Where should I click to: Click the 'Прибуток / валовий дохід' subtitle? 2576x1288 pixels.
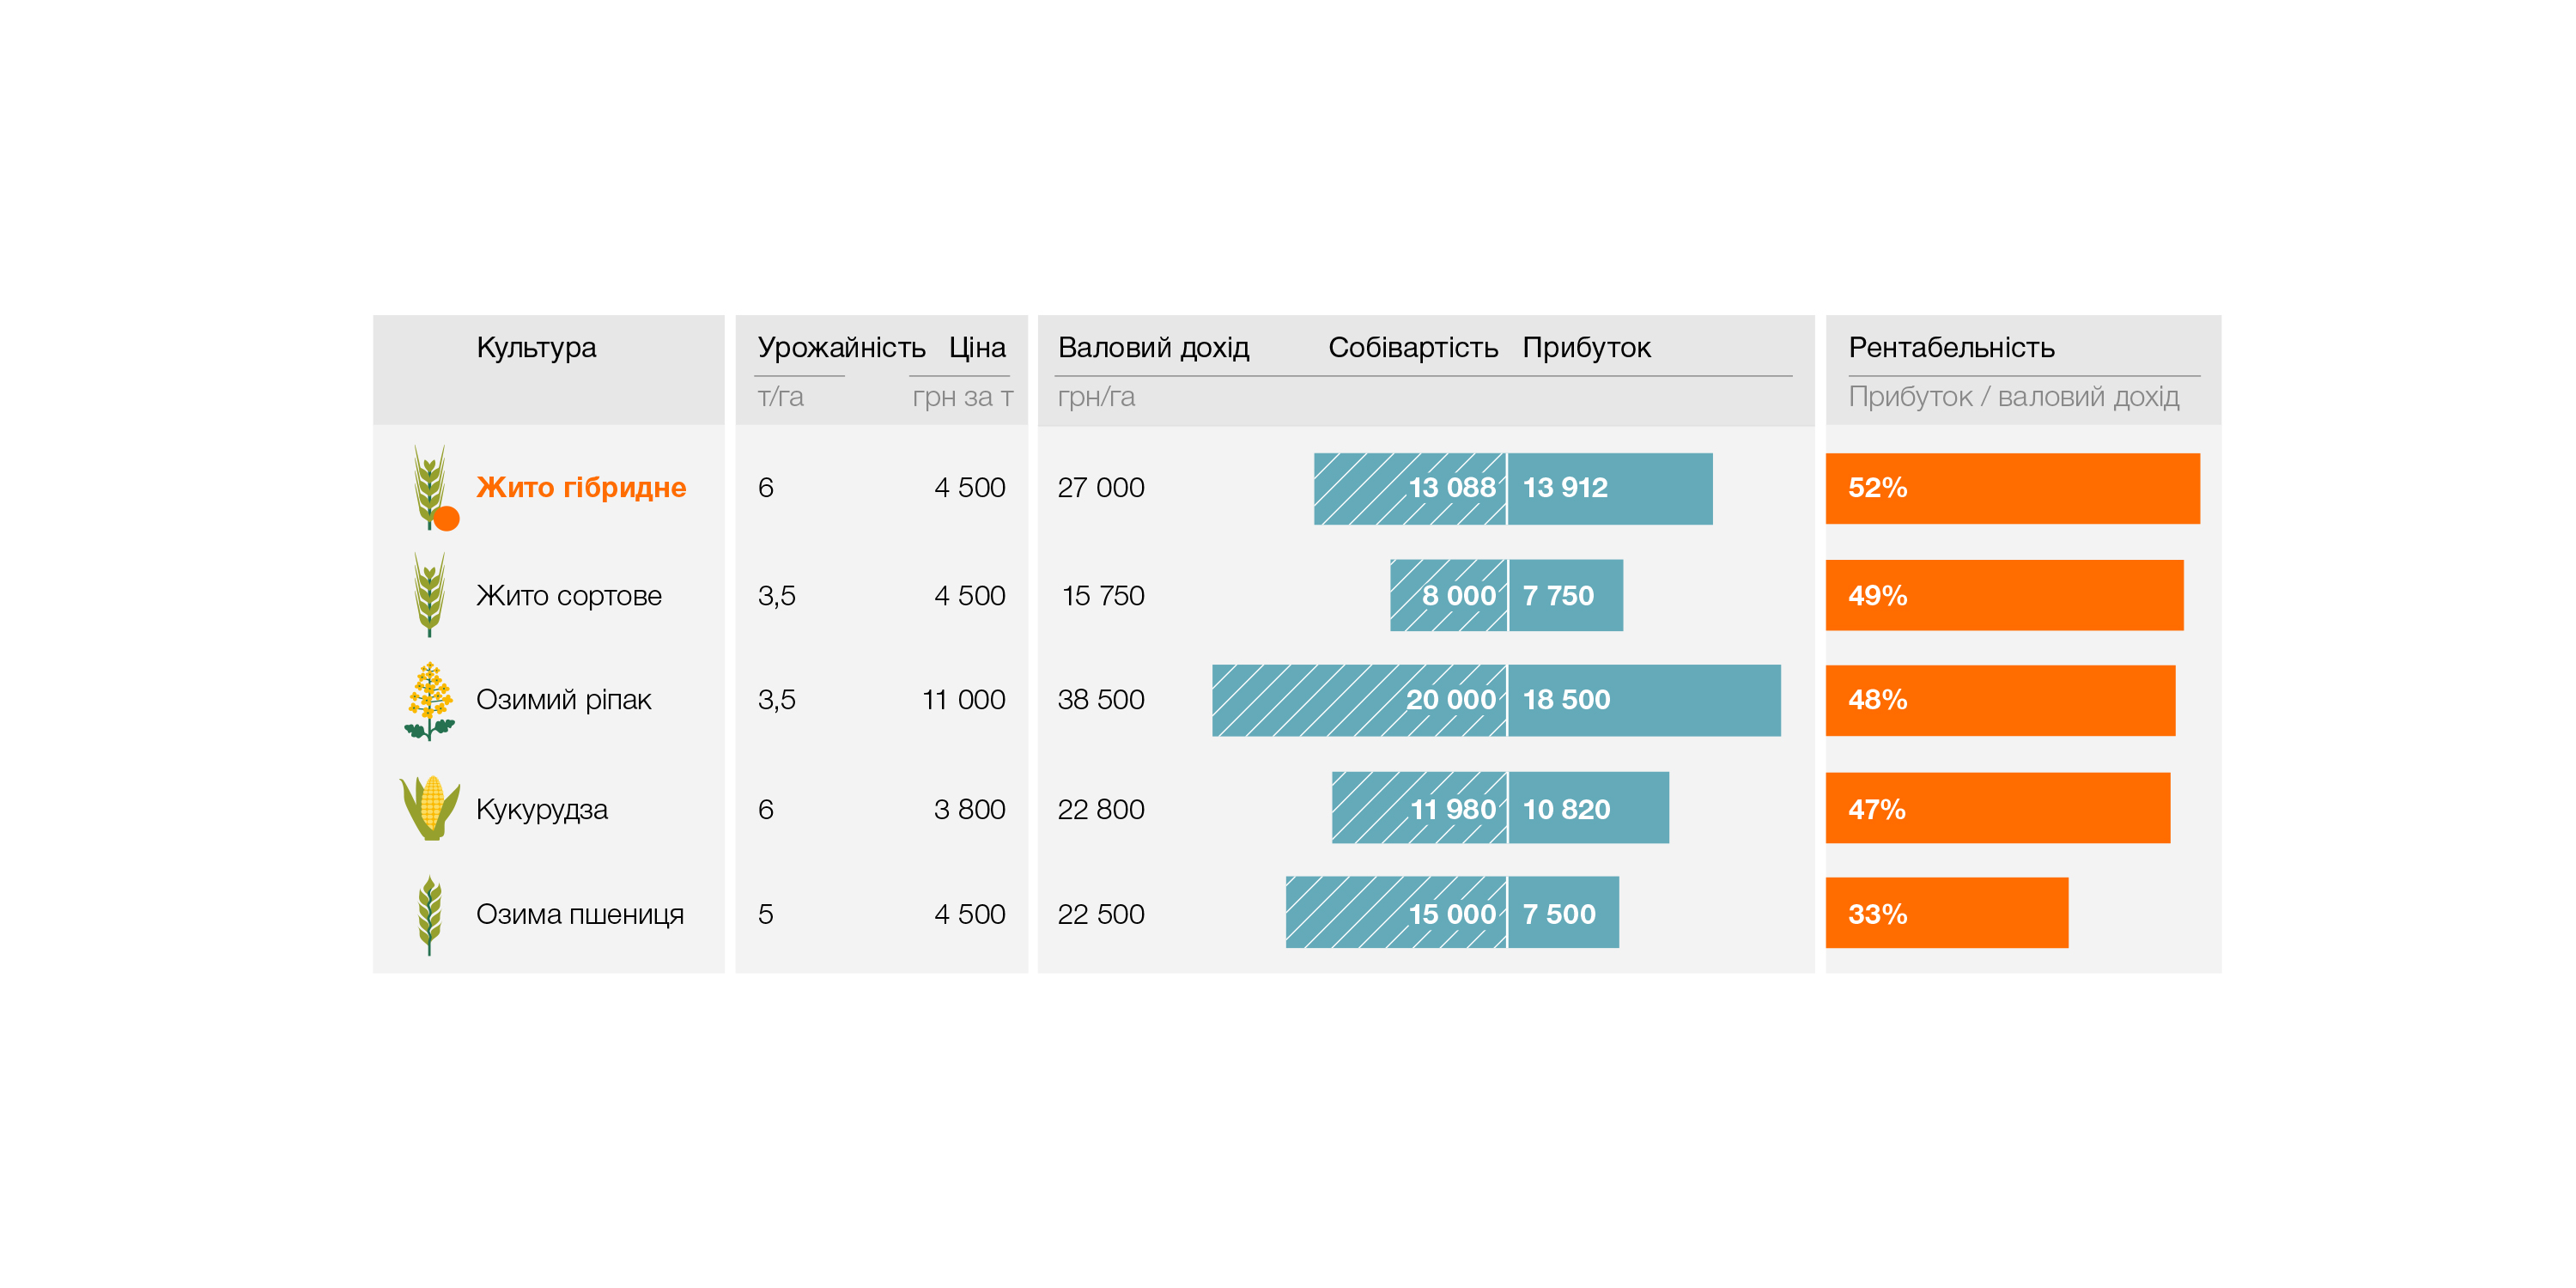click(2013, 397)
